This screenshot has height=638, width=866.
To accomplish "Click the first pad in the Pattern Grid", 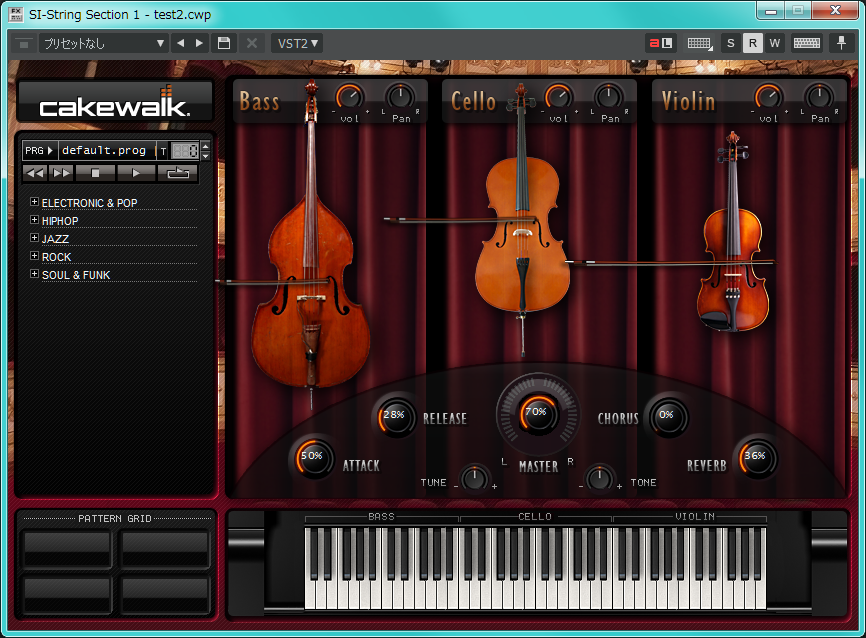I will 67,549.
